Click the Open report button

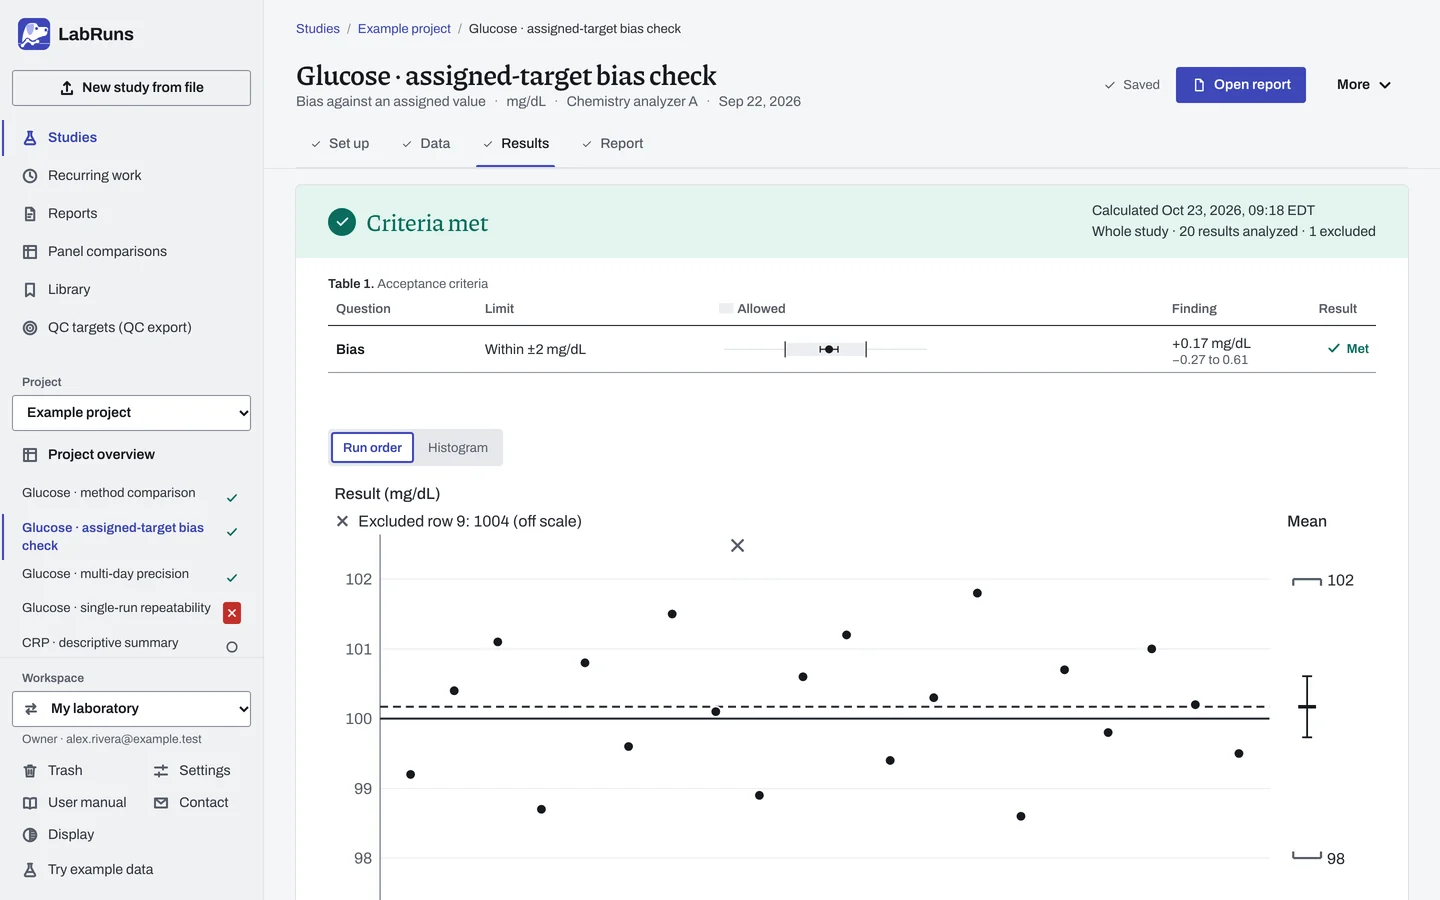coord(1241,85)
